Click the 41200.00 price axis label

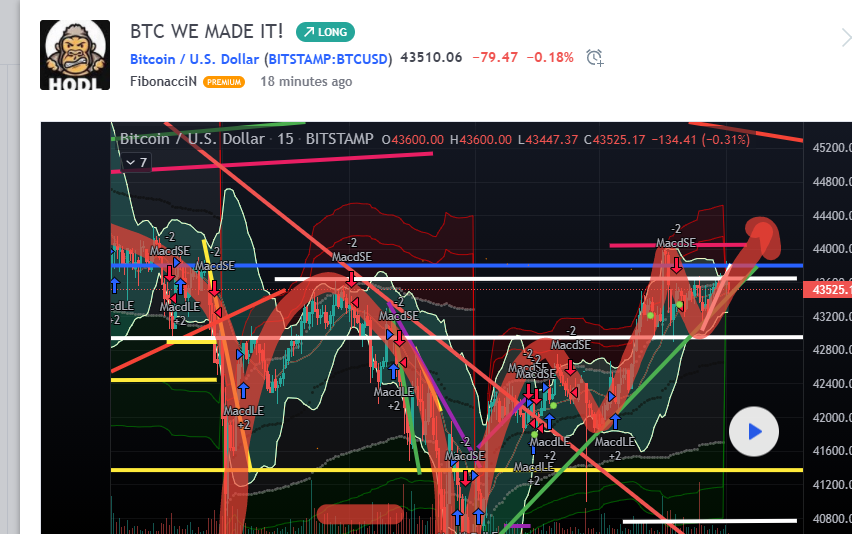point(828,485)
